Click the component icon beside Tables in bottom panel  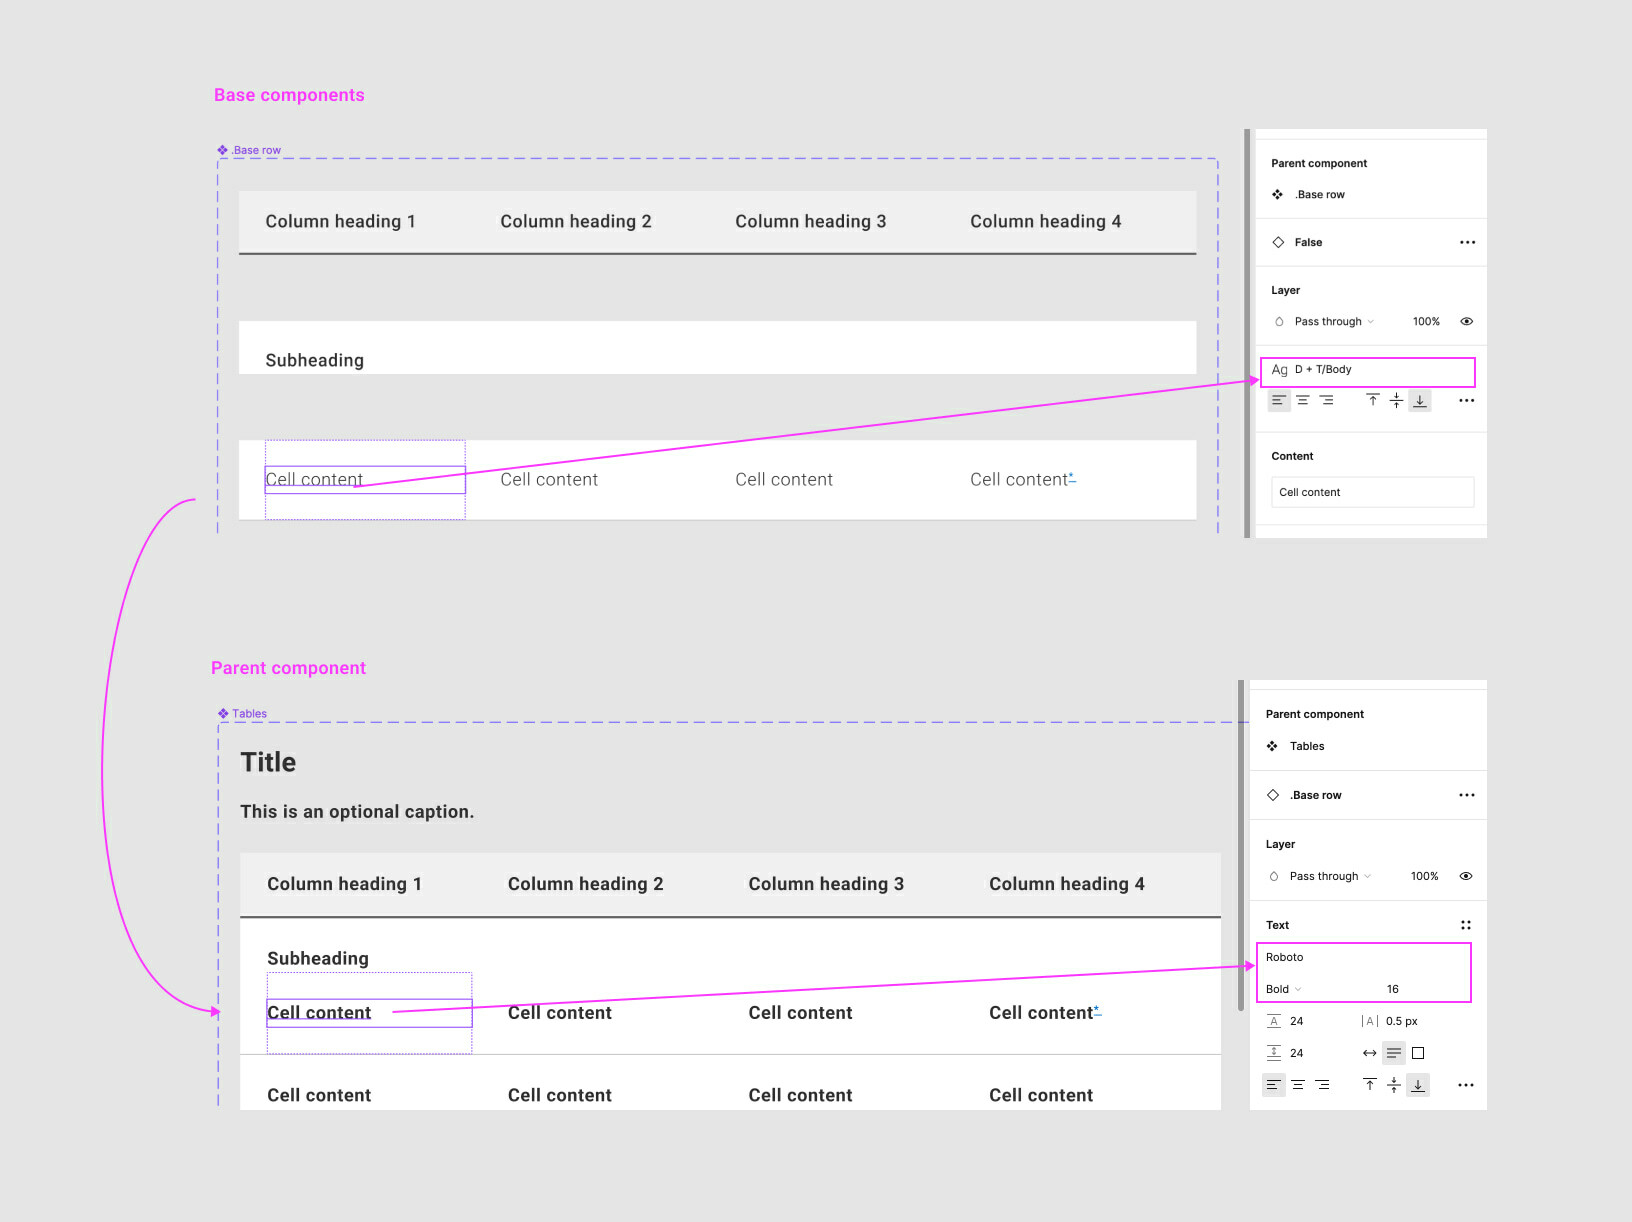[x=1272, y=746]
